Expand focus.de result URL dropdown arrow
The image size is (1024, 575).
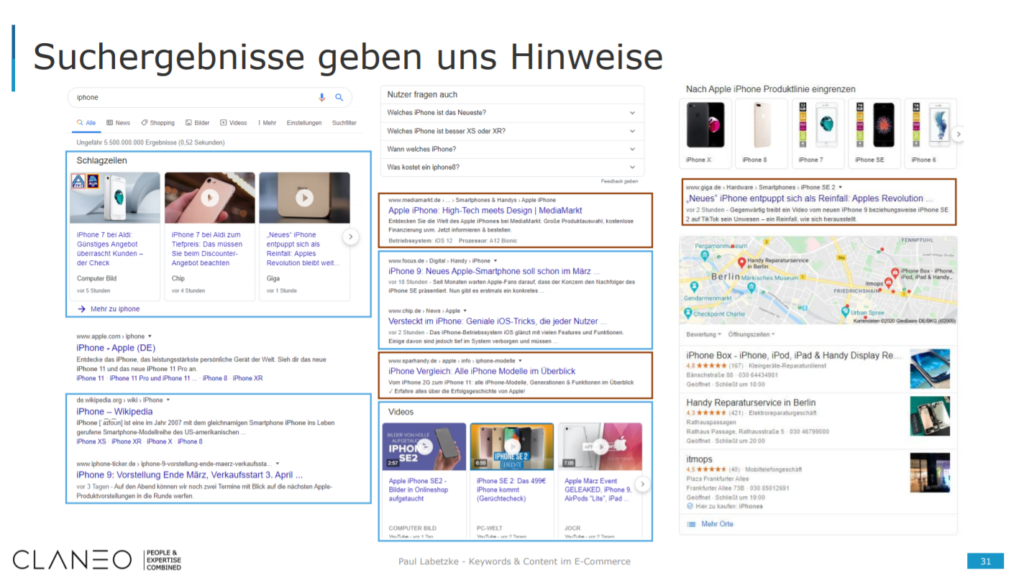495,261
